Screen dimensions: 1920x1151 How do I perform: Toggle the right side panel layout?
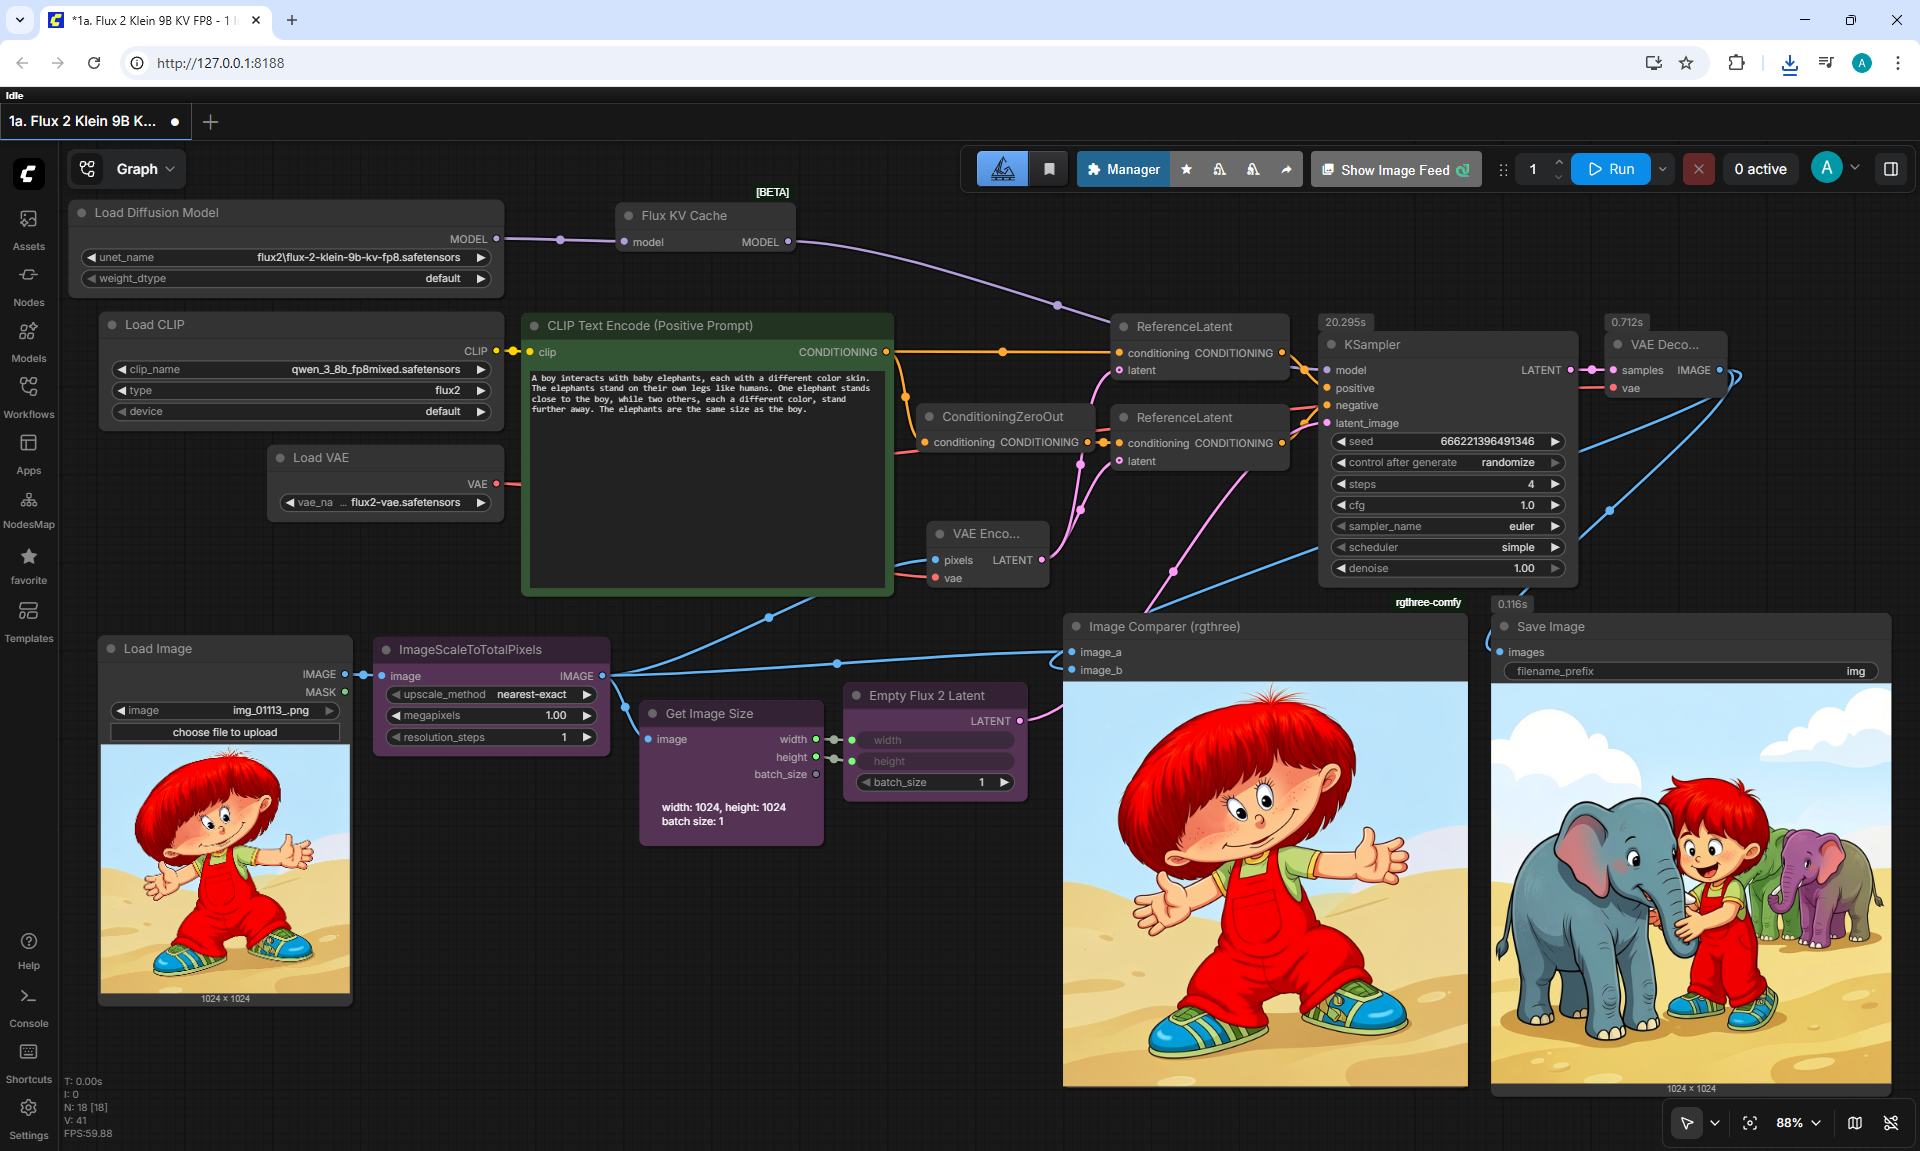click(1890, 169)
